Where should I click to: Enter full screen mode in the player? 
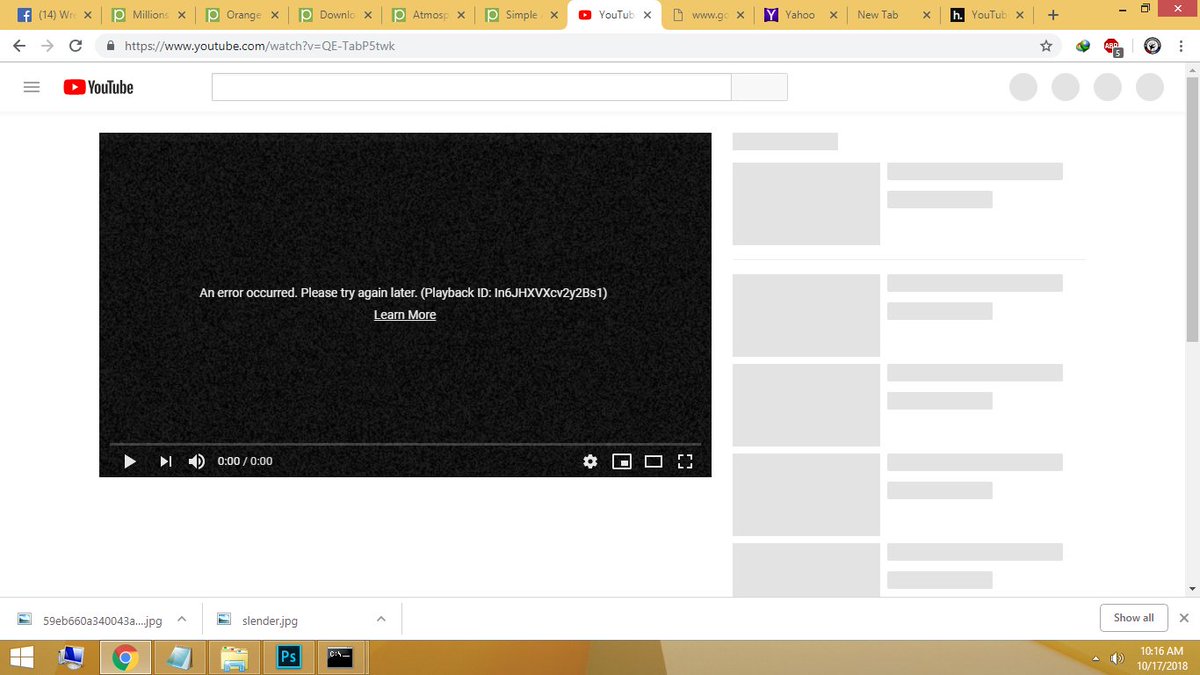(685, 461)
